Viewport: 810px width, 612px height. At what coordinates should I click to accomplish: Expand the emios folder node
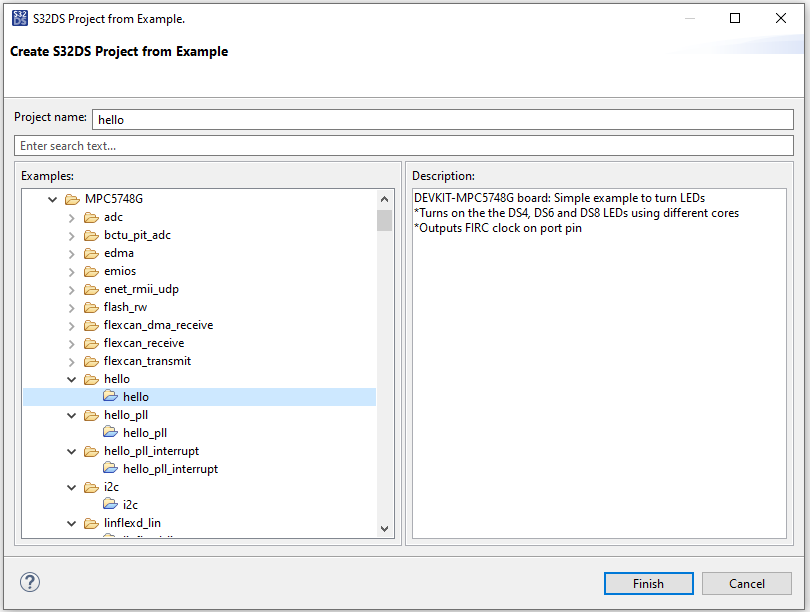(72, 272)
